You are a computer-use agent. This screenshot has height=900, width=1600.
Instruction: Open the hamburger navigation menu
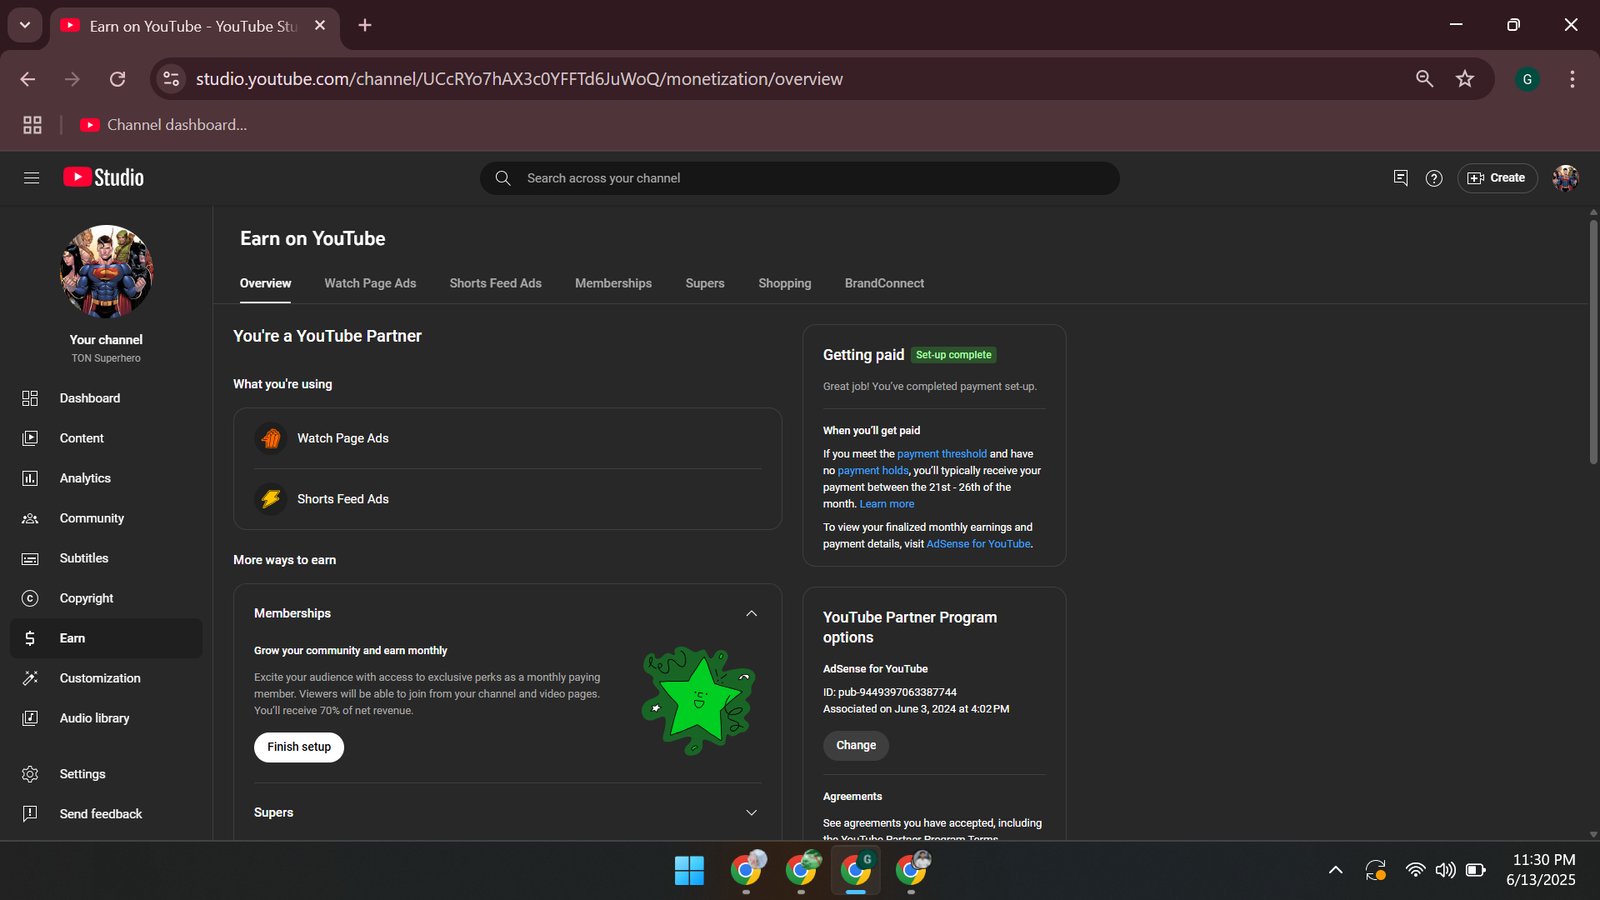click(x=31, y=178)
